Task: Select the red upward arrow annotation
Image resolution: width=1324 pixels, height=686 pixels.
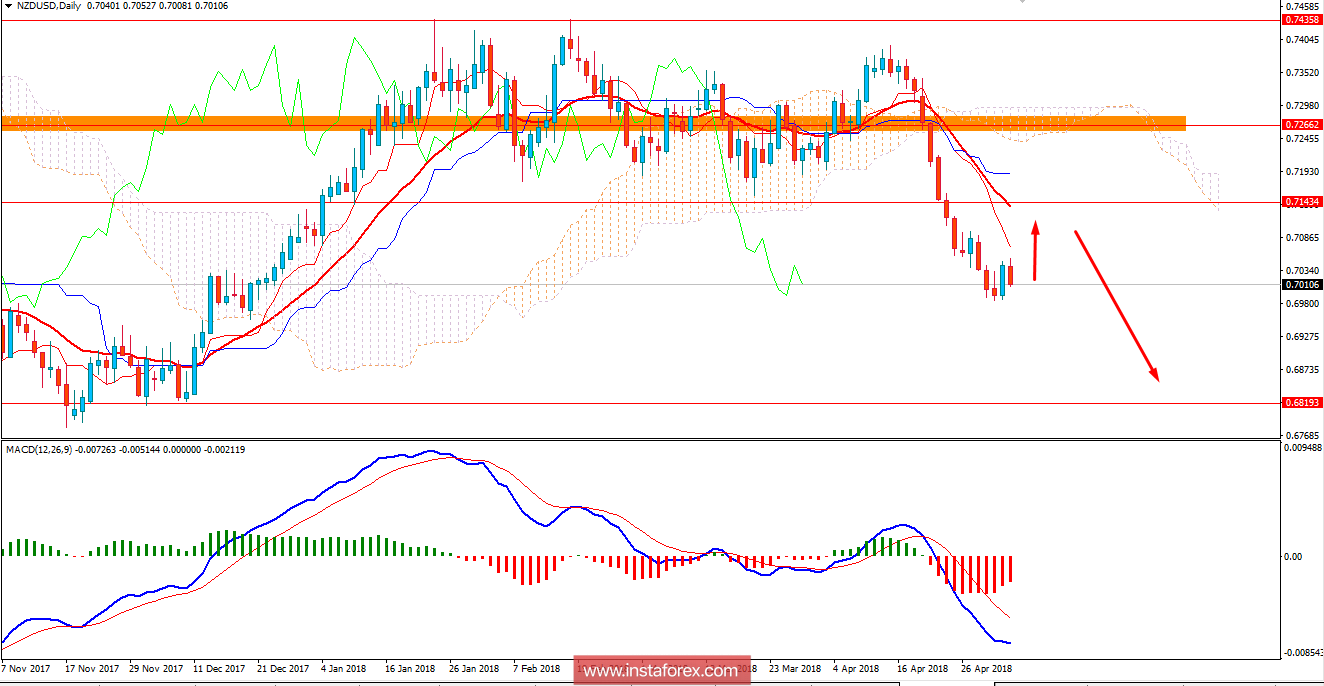Action: pyautogui.click(x=1035, y=247)
